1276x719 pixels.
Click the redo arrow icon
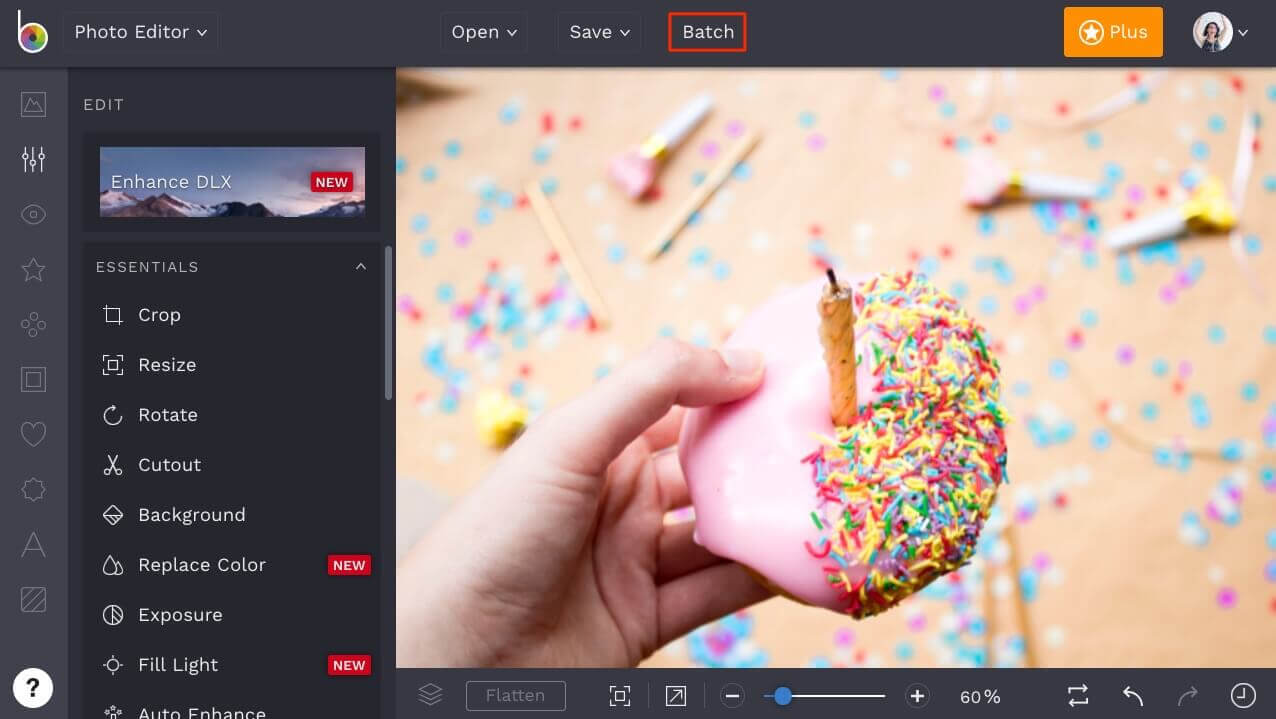[1188, 696]
